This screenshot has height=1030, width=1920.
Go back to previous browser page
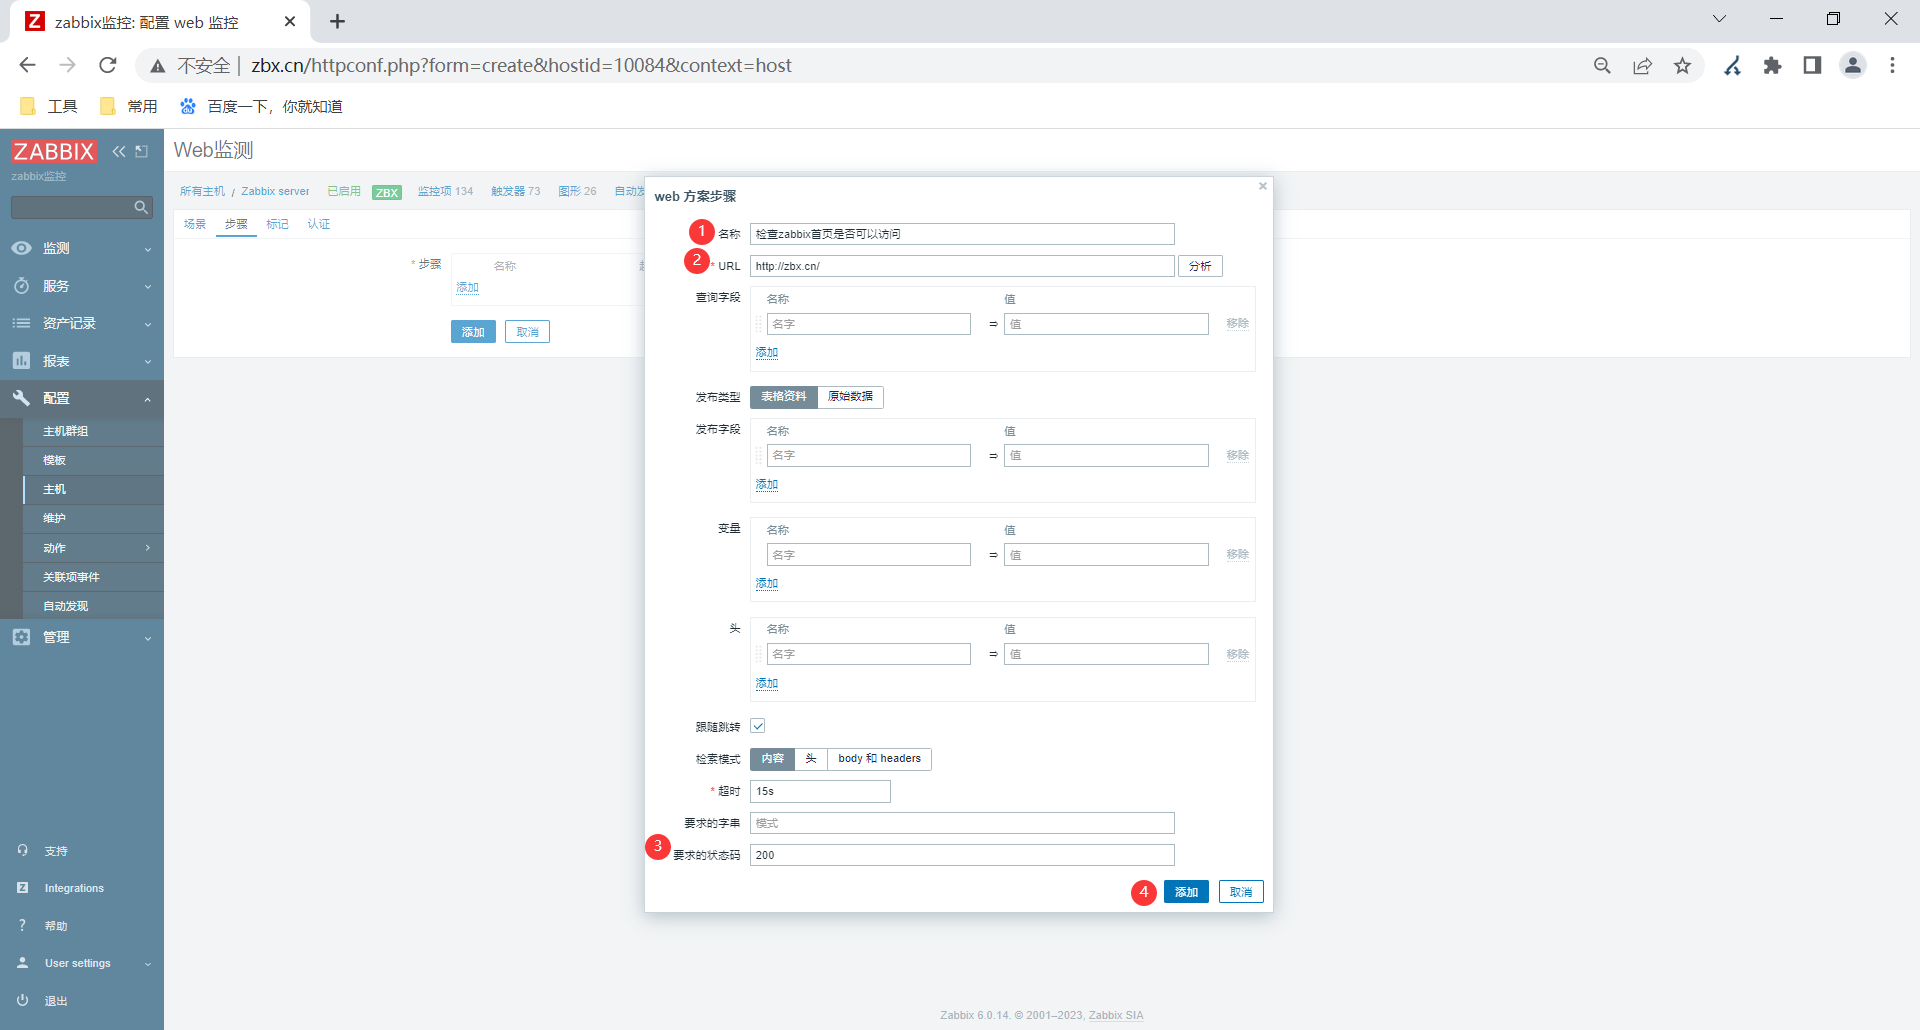click(x=27, y=65)
